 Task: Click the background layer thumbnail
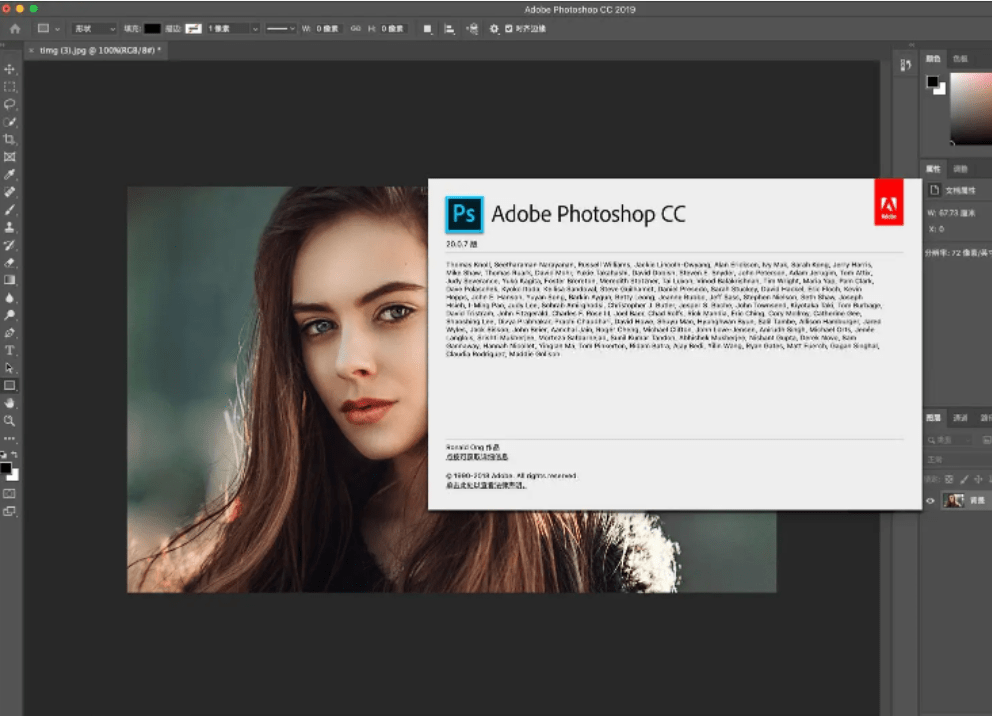pos(953,501)
